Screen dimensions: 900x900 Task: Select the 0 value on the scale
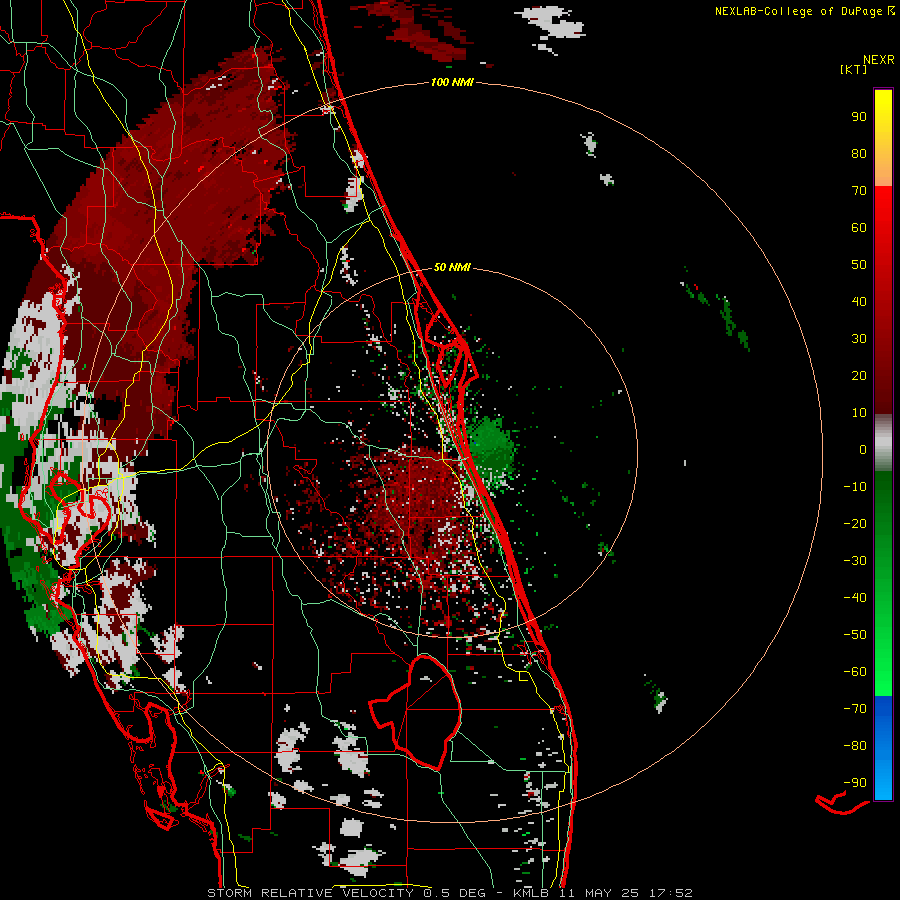tap(863, 450)
